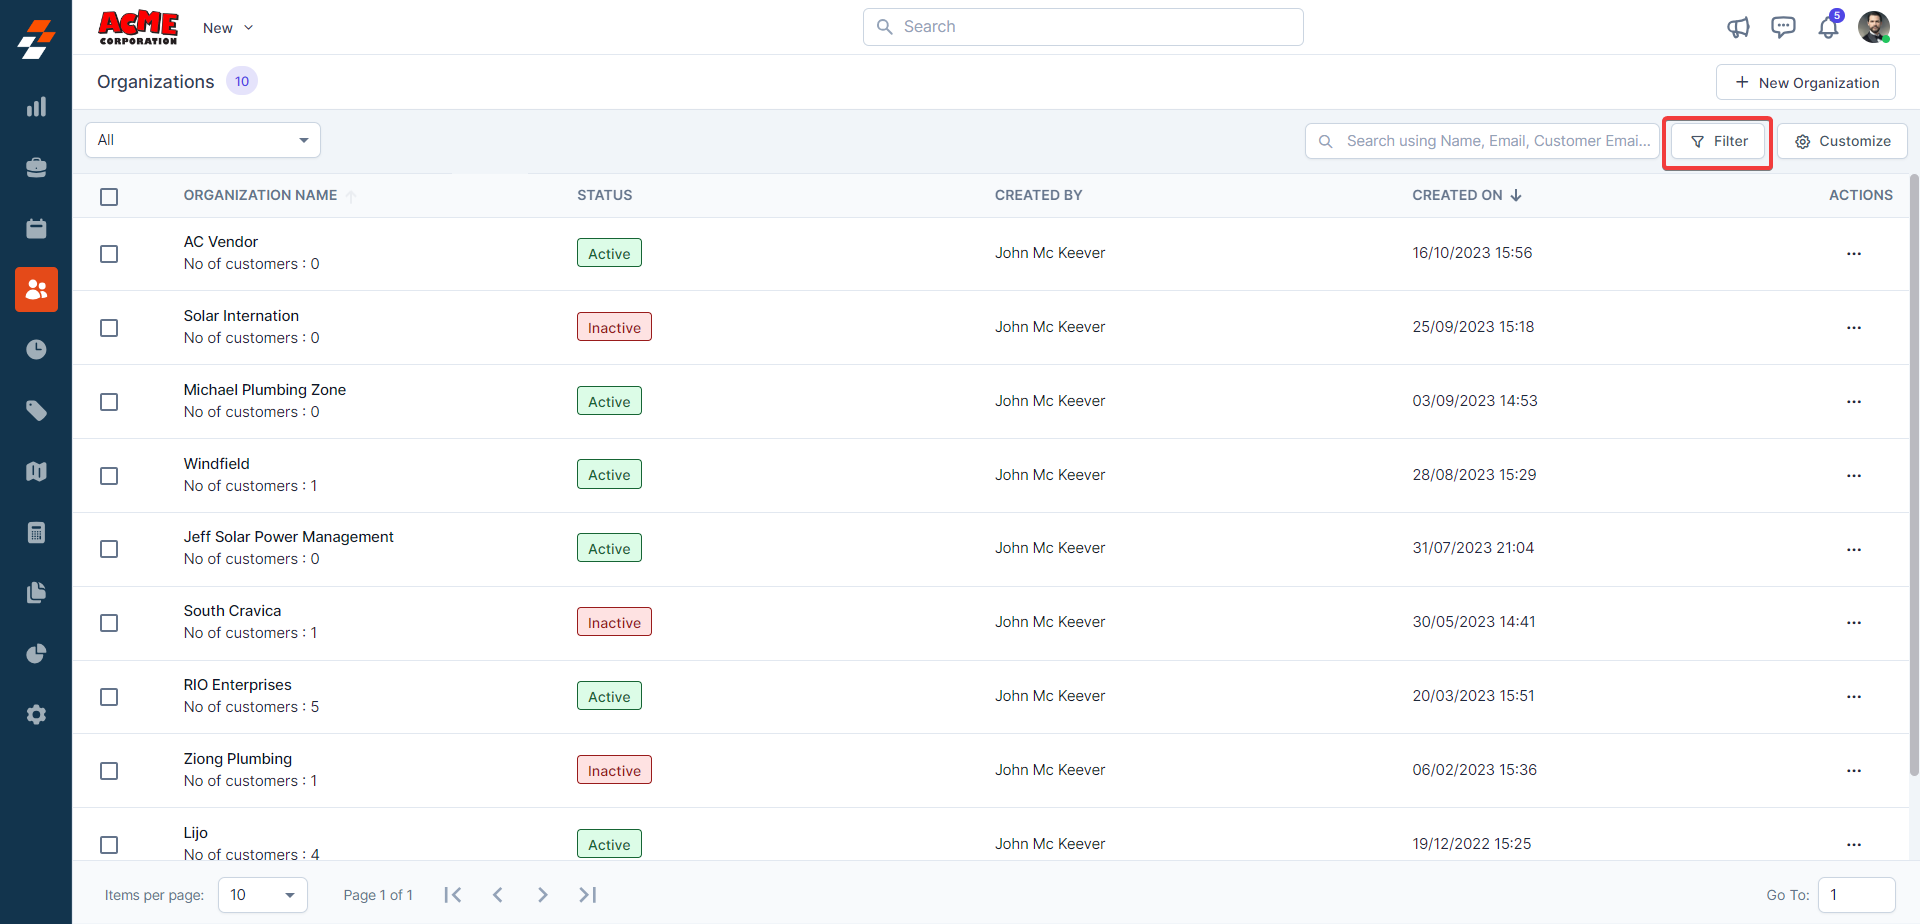Expand the New dropdown in header
Image resolution: width=1920 pixels, height=924 pixels.
tap(228, 28)
